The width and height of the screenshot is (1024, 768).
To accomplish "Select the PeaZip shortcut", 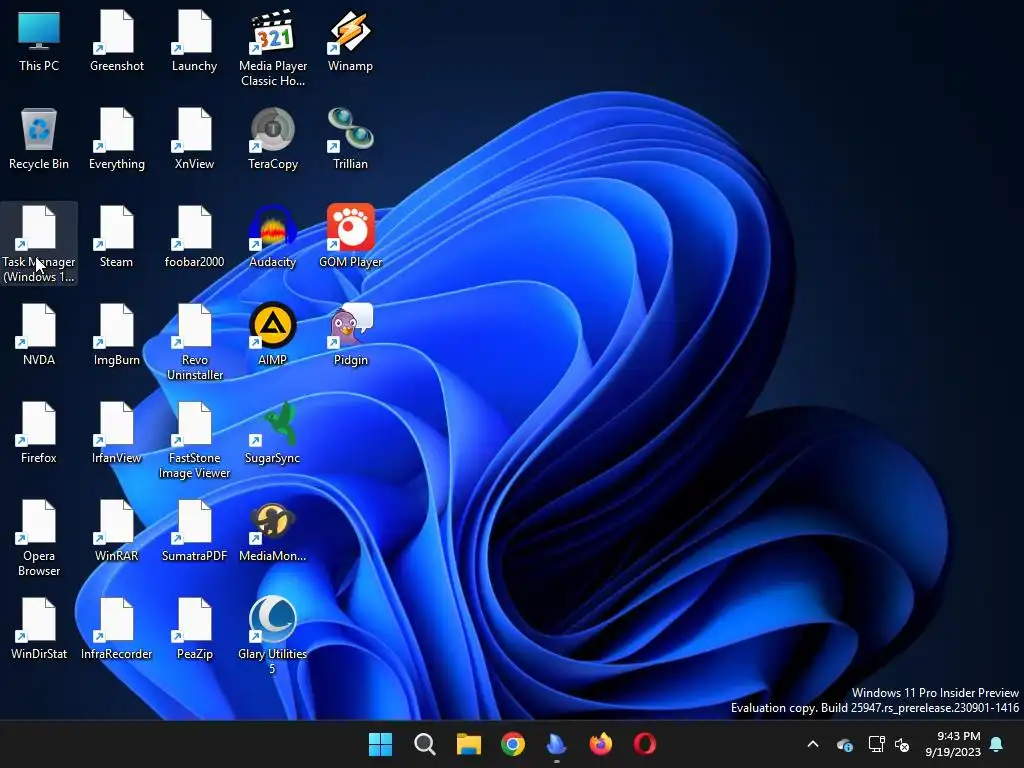I will (195, 628).
